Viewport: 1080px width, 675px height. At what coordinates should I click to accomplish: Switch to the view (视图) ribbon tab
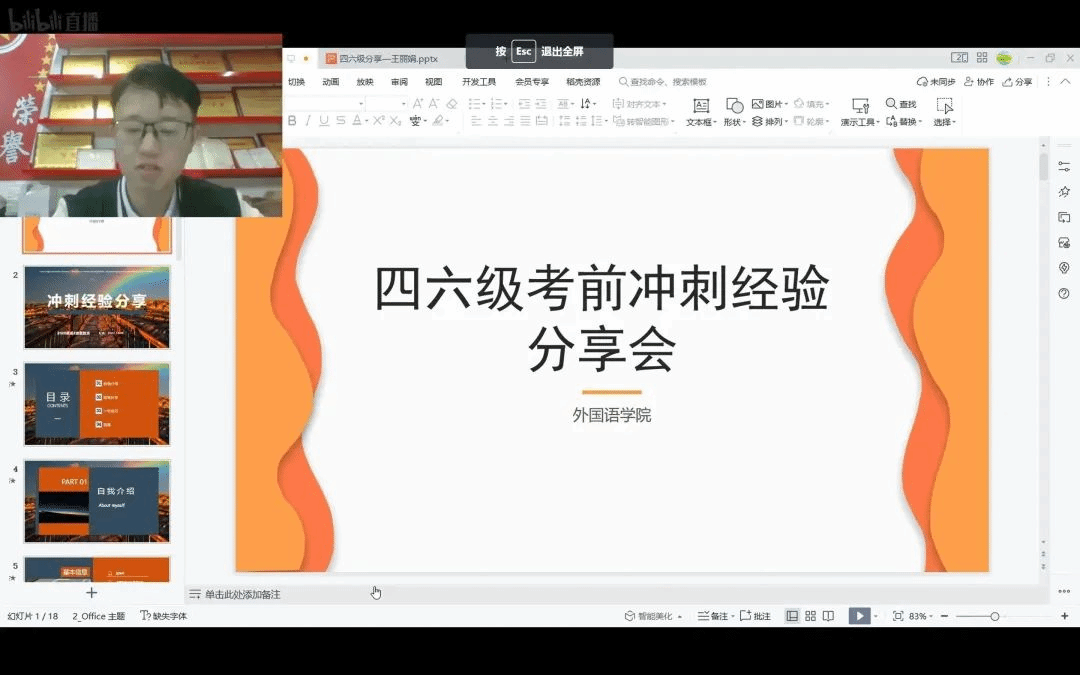click(433, 82)
